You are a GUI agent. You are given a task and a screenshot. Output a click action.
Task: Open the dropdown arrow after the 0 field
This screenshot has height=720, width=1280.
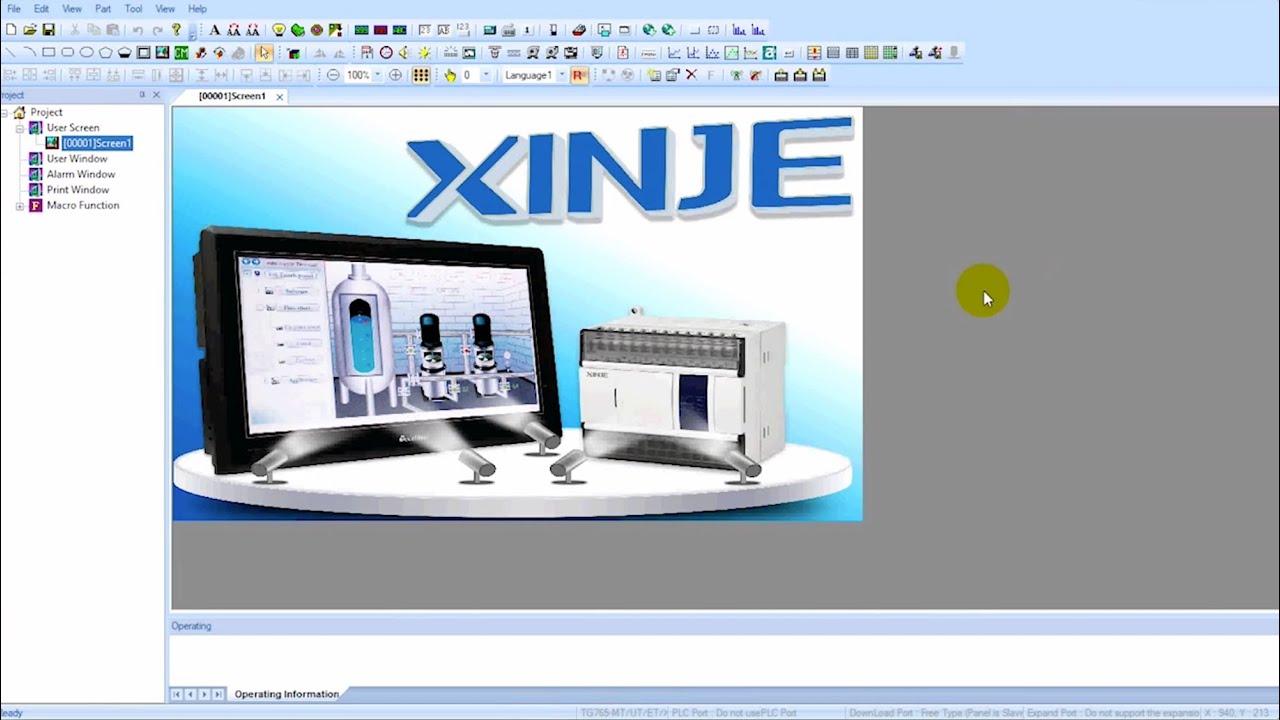coord(486,75)
